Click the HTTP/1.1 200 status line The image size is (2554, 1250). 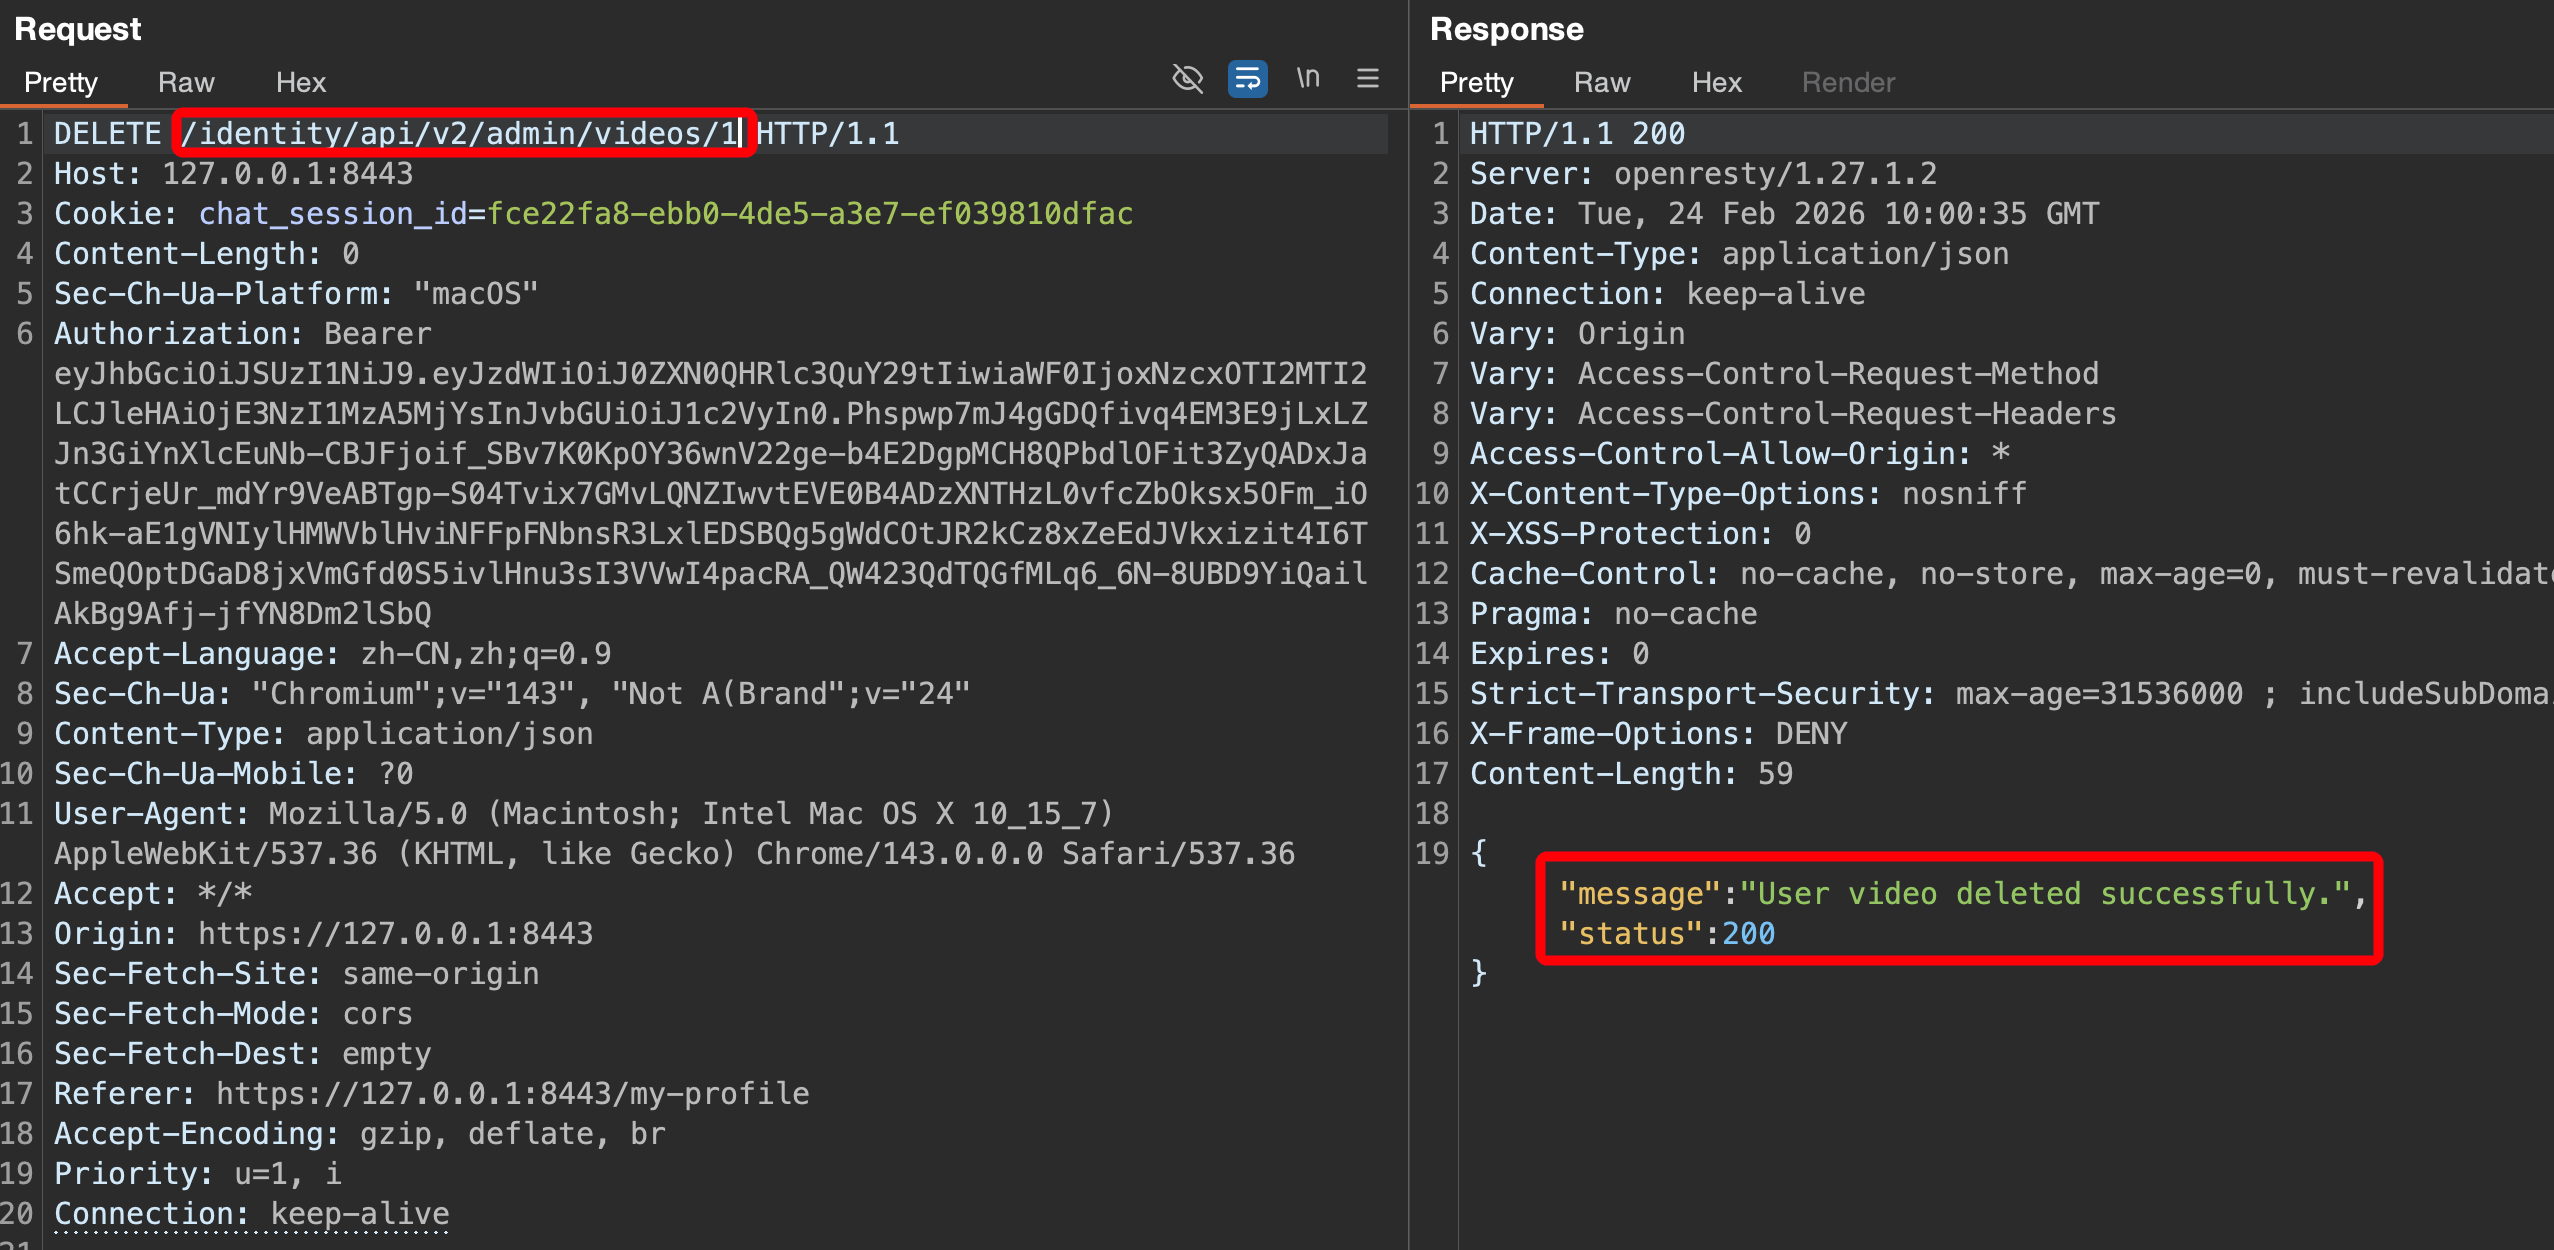tap(1576, 134)
